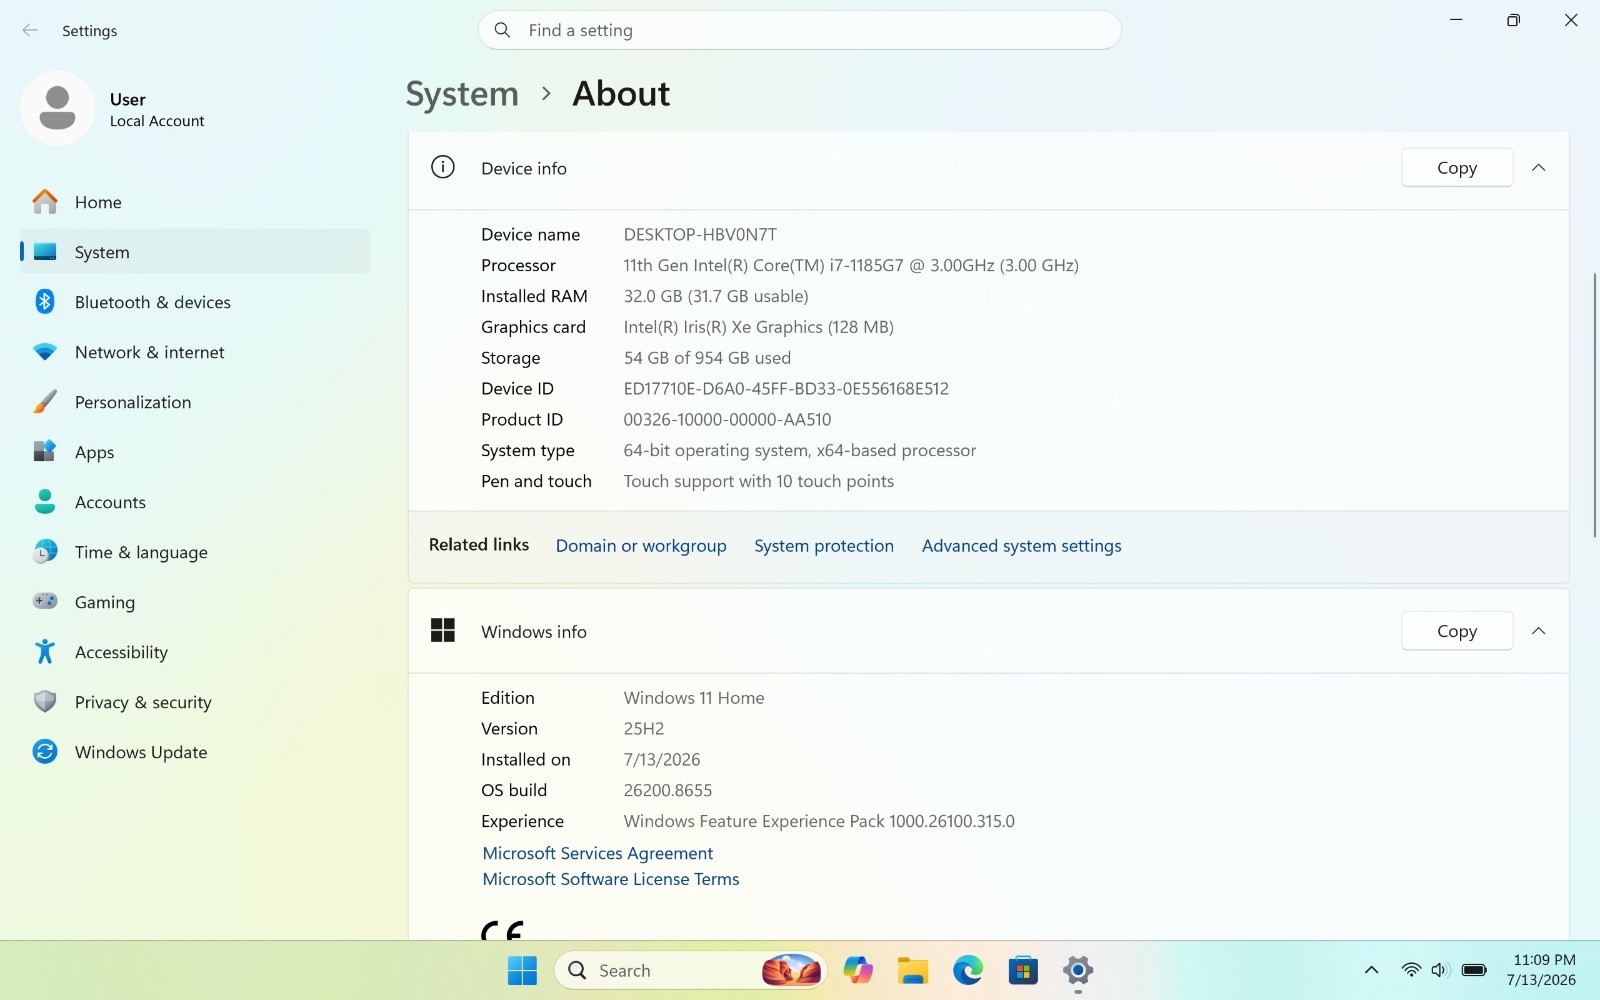
Task: Open the User account avatar
Action: click(57, 108)
